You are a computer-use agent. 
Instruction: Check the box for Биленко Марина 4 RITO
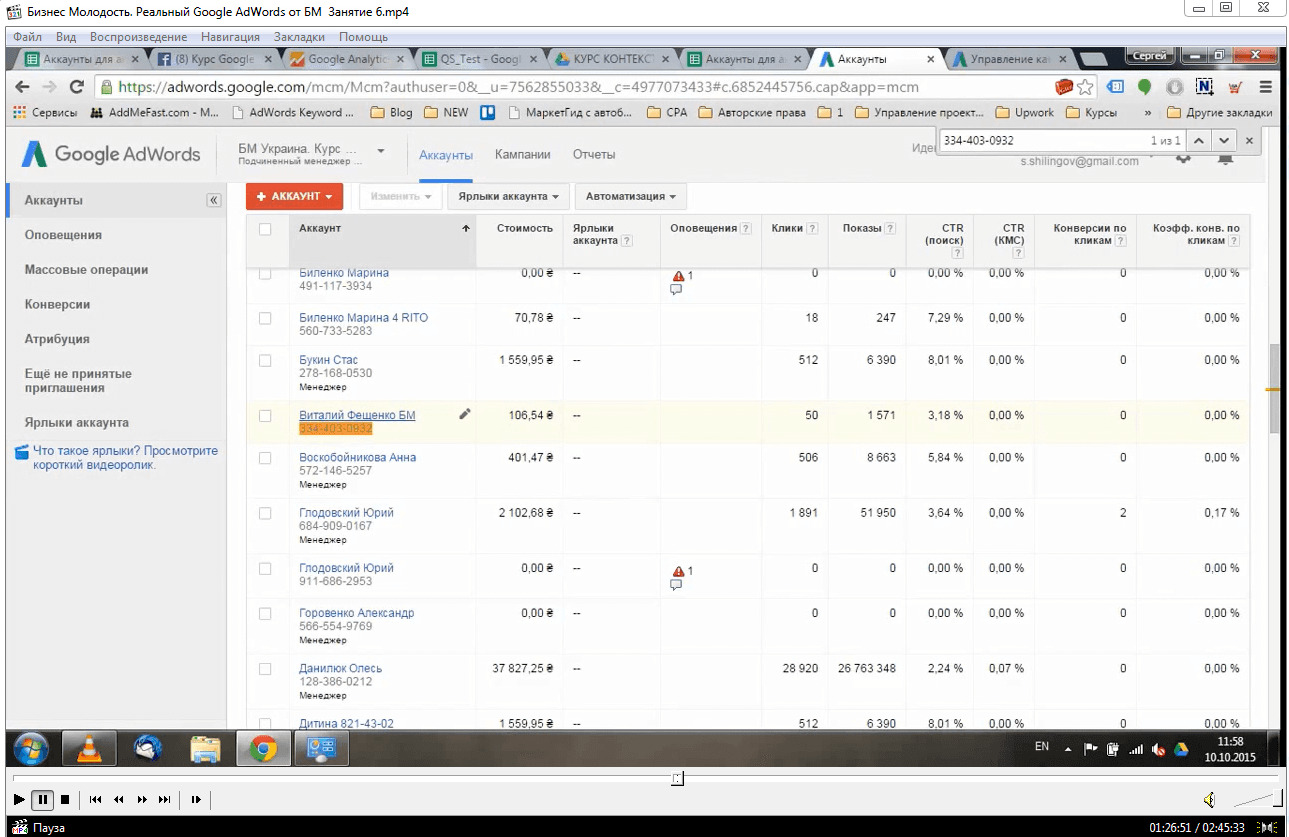[x=265, y=318]
